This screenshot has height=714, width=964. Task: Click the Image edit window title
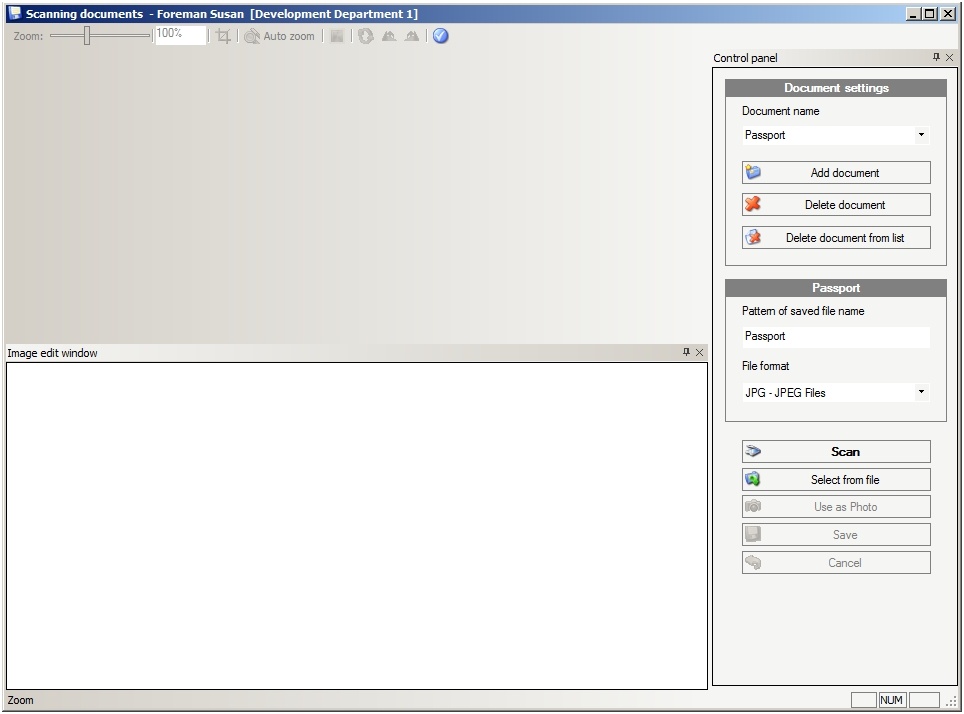tap(52, 353)
